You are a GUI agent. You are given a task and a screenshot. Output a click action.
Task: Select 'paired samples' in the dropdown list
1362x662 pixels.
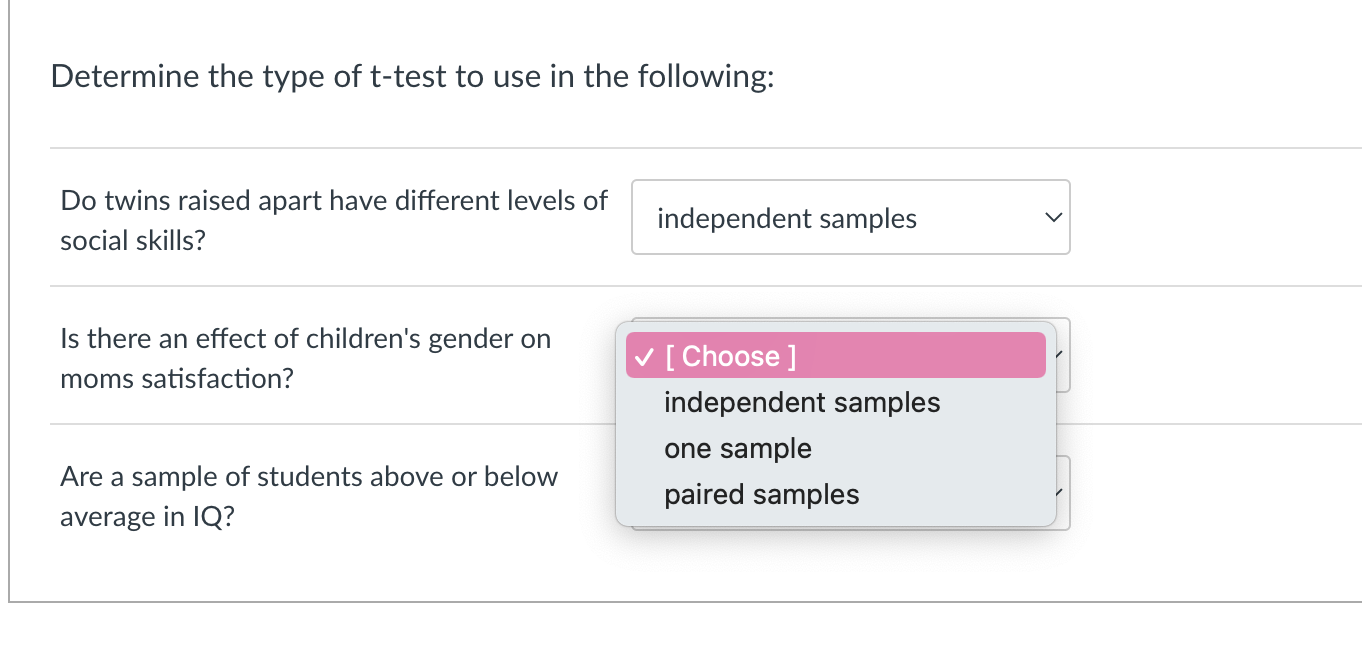click(x=762, y=495)
